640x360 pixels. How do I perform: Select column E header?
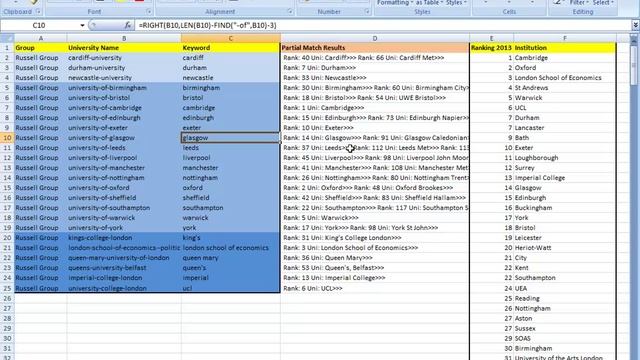[x=491, y=38]
